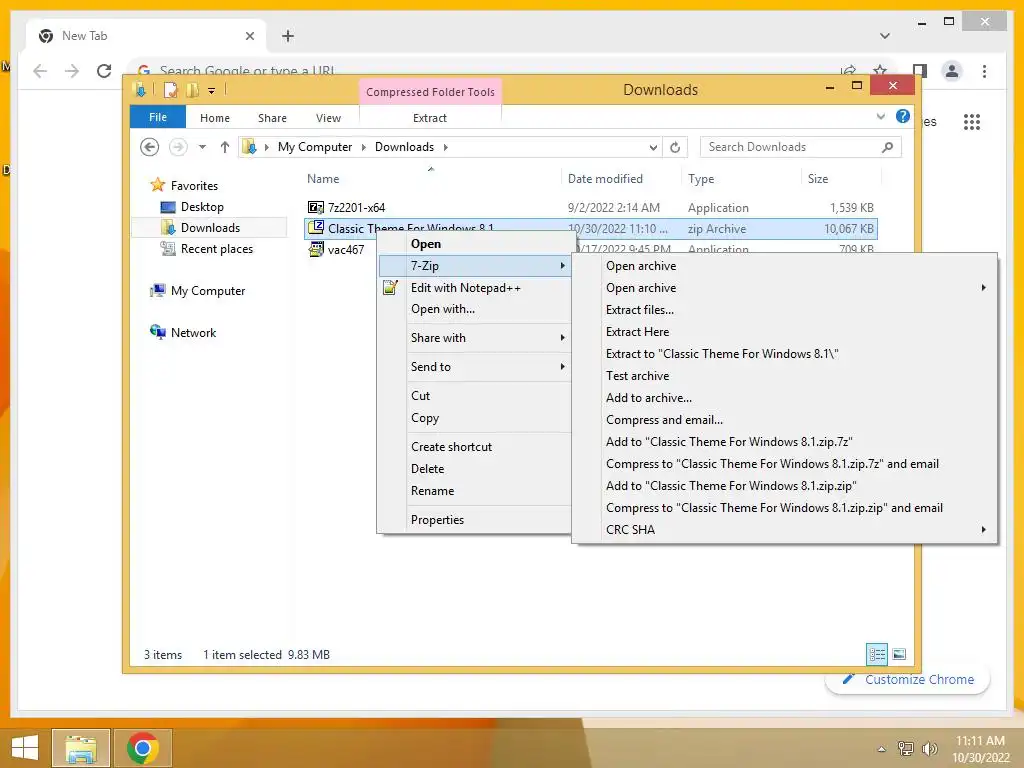Open File Explorer from taskbar

point(81,748)
